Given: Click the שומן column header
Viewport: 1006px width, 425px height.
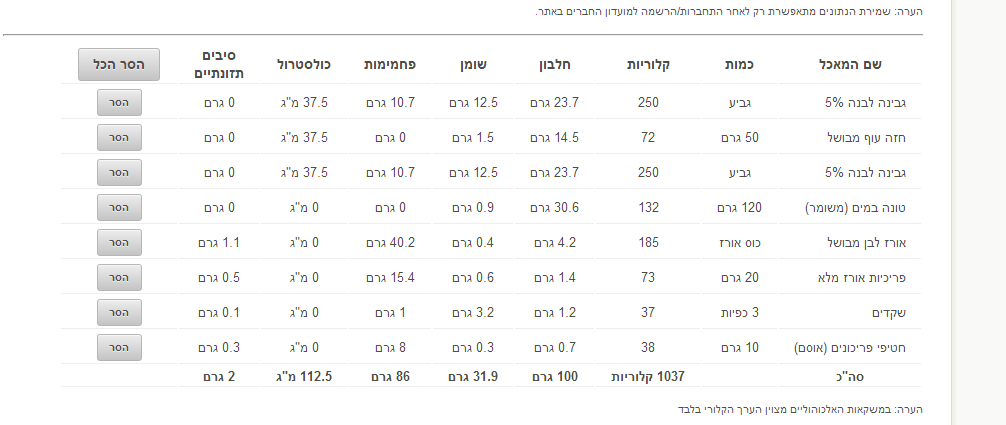Looking at the screenshot, I should 473,64.
